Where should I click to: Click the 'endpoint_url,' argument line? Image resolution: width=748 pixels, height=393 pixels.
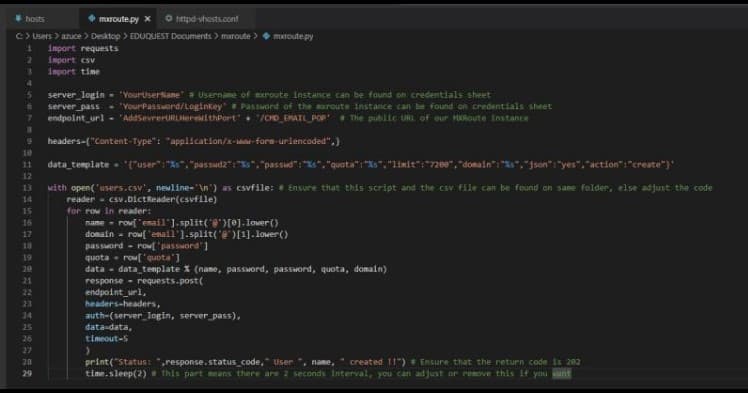coord(115,292)
